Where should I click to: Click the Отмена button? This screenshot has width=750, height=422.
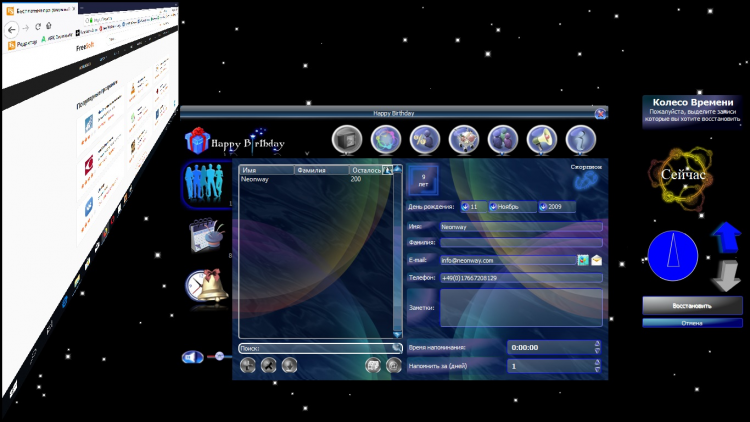tap(692, 323)
